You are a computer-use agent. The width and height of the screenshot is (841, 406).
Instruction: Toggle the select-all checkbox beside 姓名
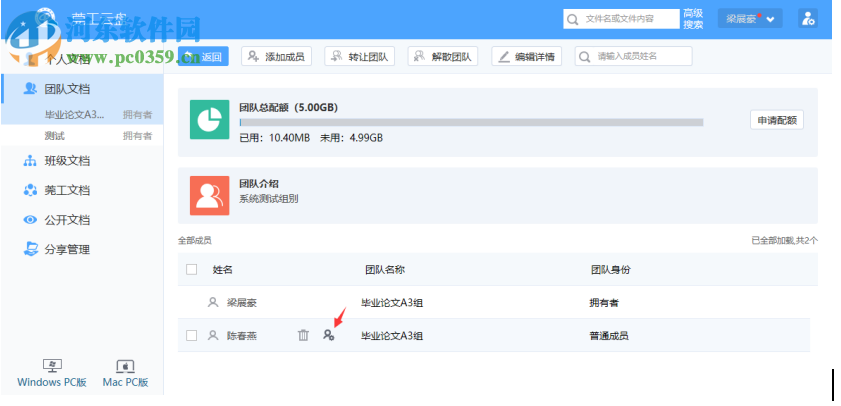click(191, 269)
